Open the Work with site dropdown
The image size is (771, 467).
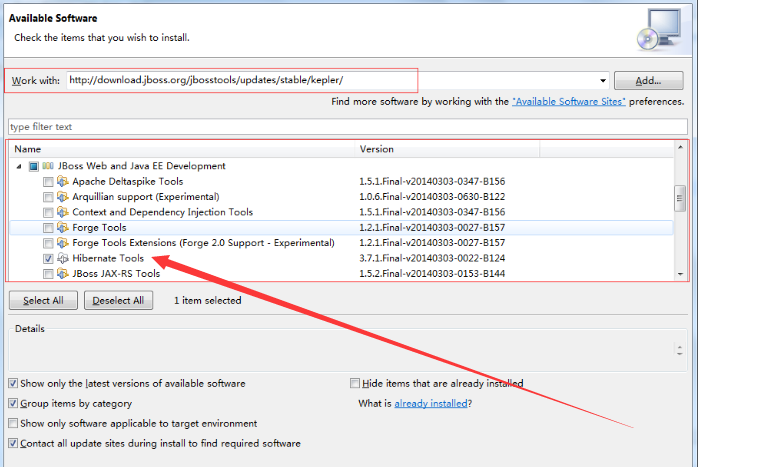(x=603, y=81)
